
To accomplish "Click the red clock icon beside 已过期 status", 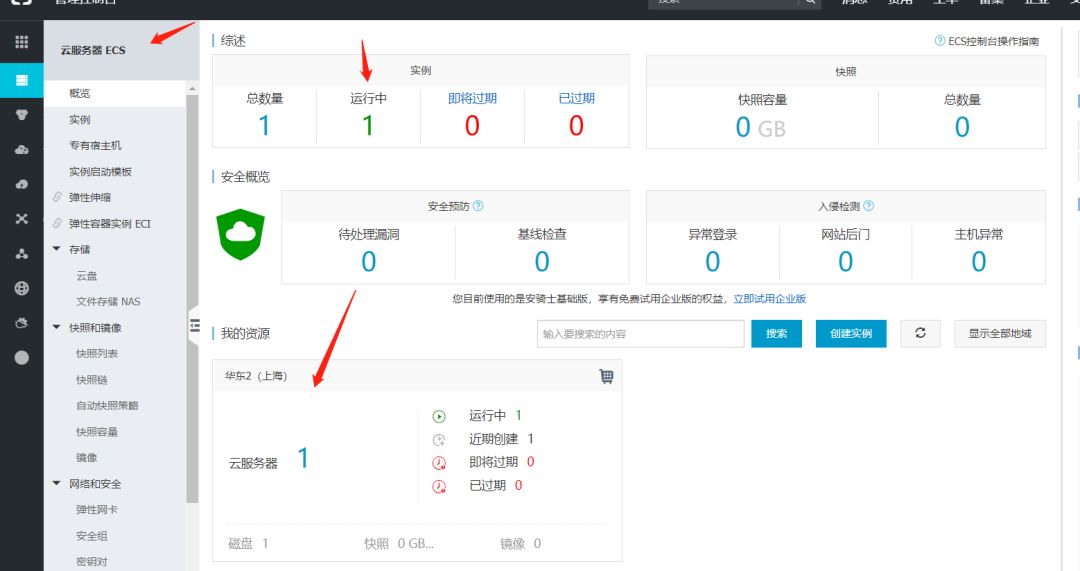I will point(439,486).
